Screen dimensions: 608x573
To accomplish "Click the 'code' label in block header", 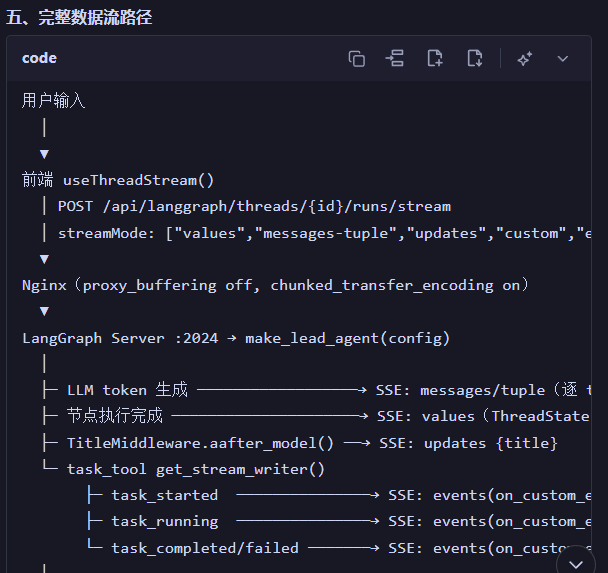I will (39, 58).
